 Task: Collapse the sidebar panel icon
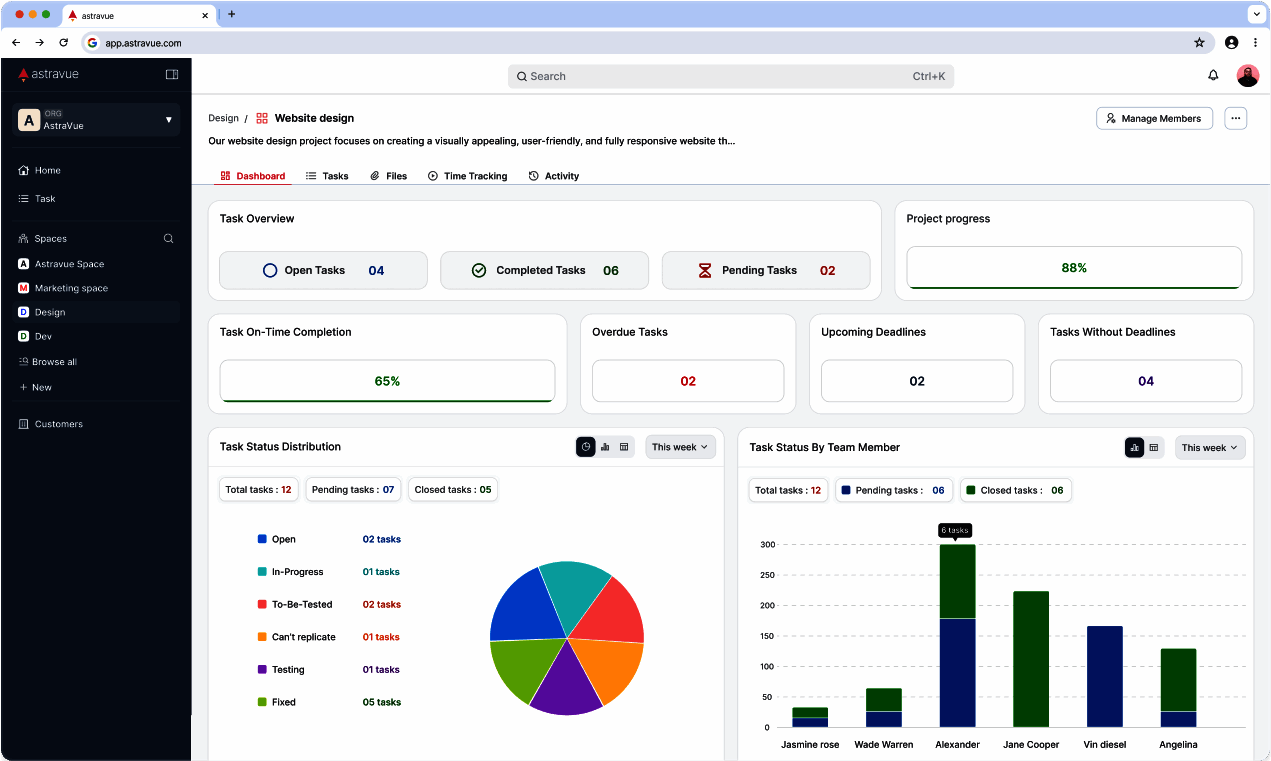(x=172, y=74)
